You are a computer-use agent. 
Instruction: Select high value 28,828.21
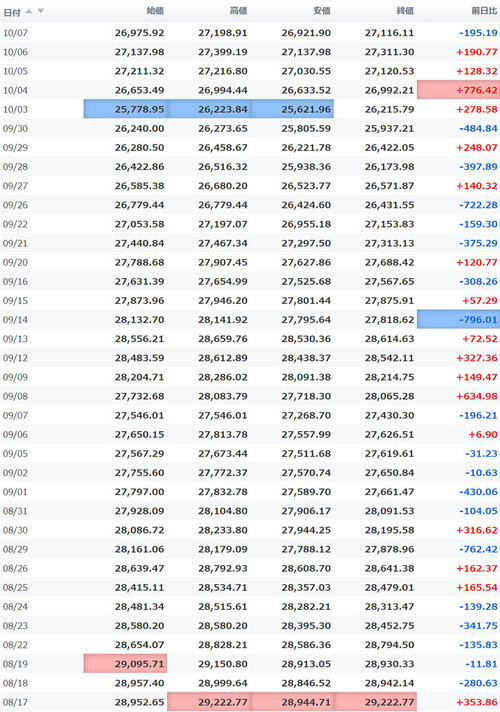(223, 644)
